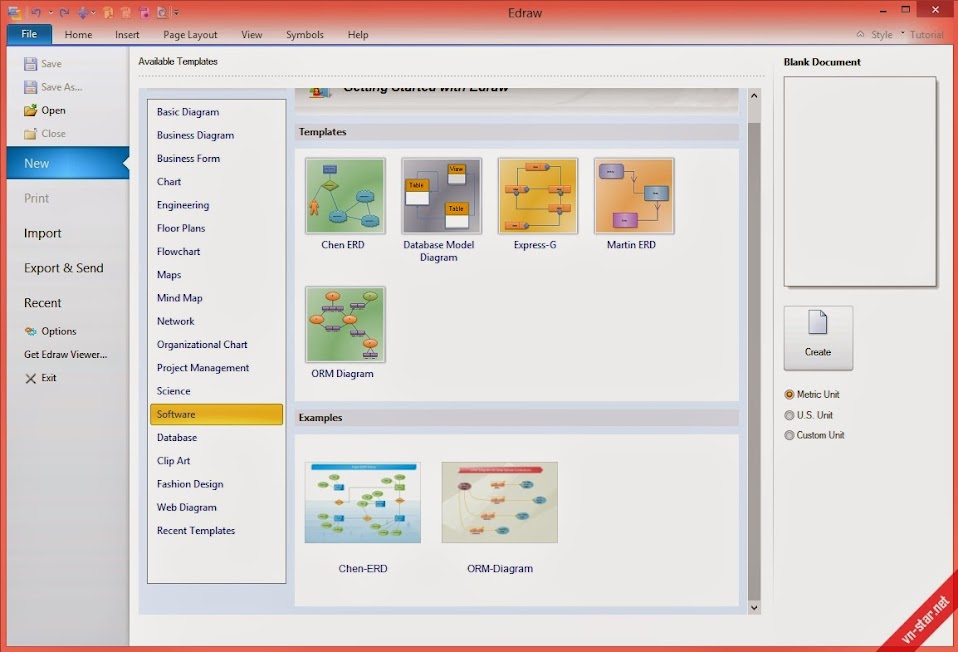This screenshot has width=958, height=652.
Task: Switch to the Insert tab
Action: (127, 35)
